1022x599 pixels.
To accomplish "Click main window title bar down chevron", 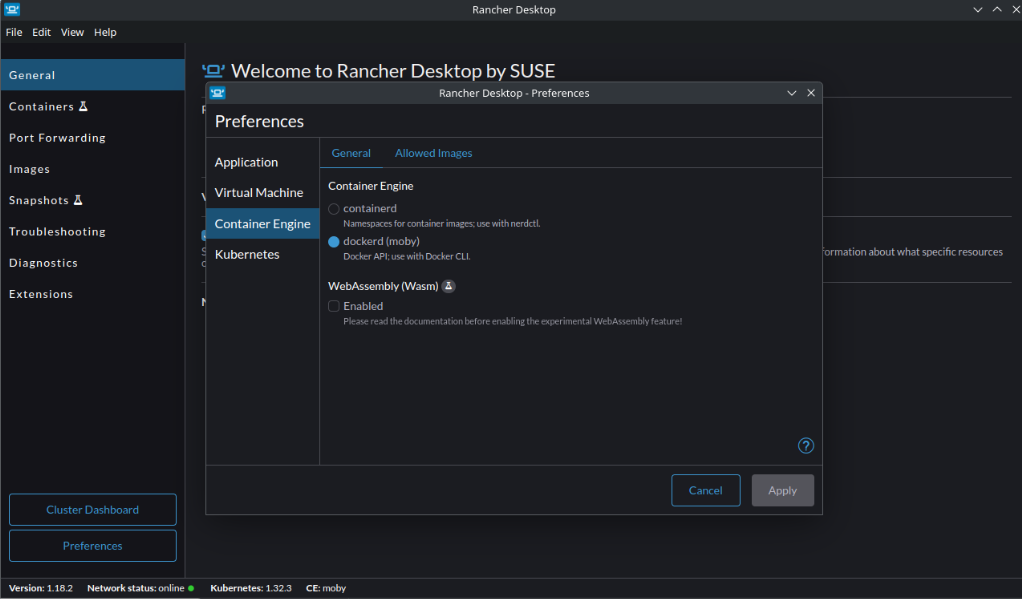I will [977, 10].
